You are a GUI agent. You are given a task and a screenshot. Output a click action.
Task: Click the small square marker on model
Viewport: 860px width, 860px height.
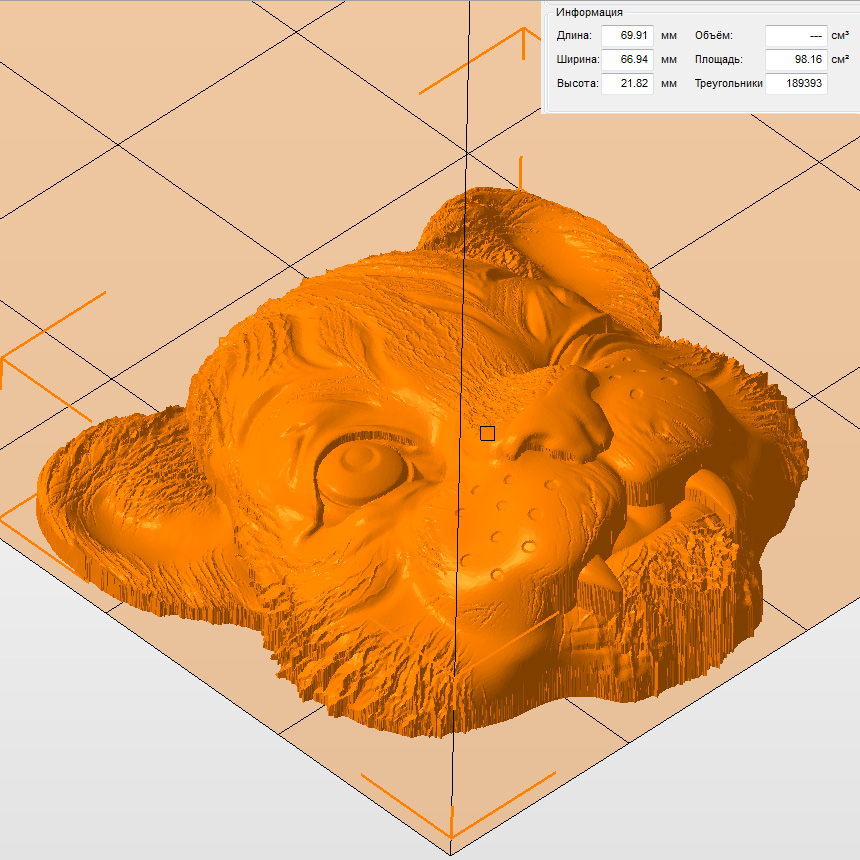pos(487,433)
